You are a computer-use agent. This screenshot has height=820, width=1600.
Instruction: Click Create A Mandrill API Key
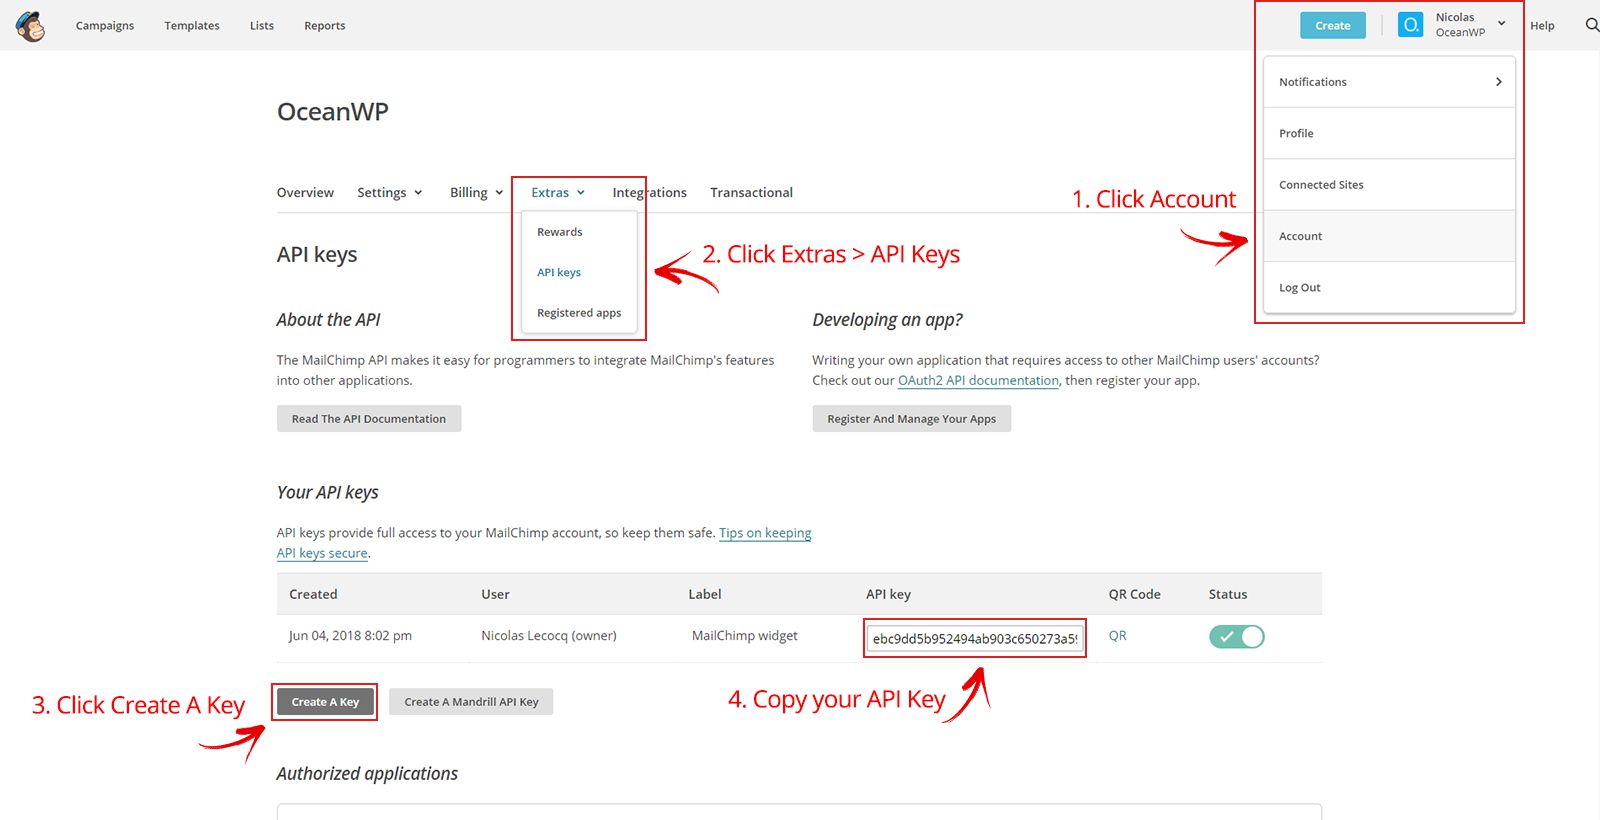471,702
